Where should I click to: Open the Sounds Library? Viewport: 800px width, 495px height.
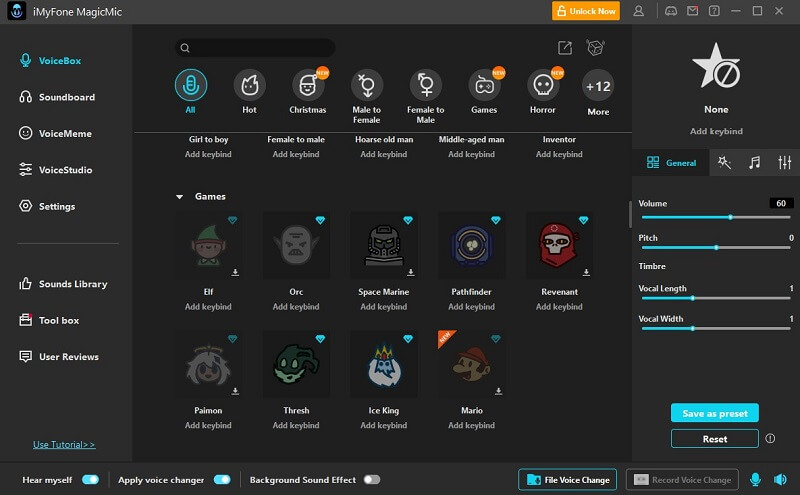point(63,284)
